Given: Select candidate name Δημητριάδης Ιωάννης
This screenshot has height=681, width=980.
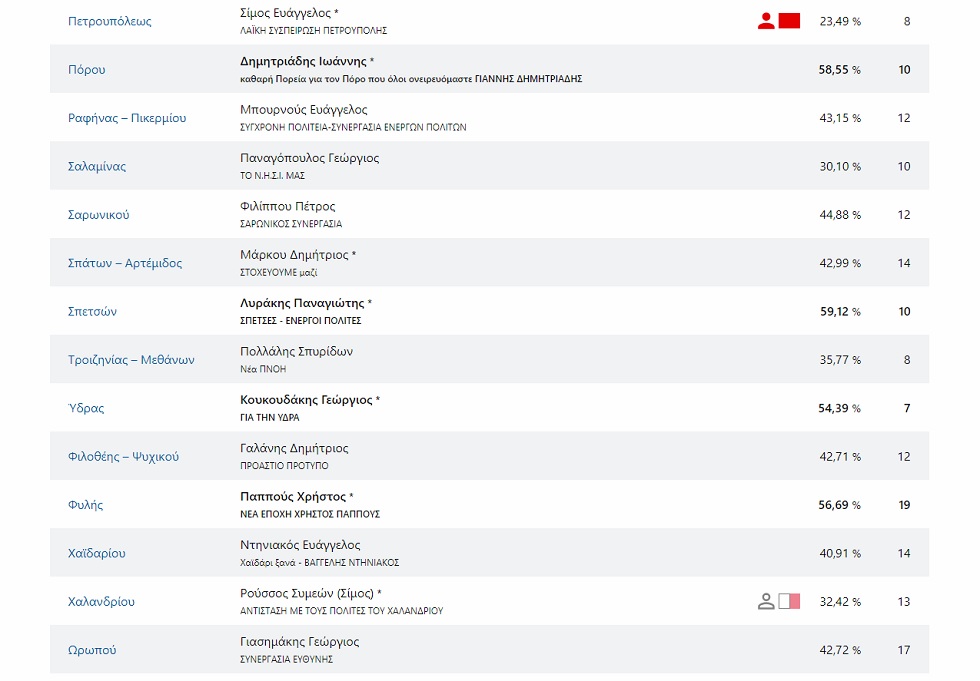Looking at the screenshot, I should tap(303, 61).
